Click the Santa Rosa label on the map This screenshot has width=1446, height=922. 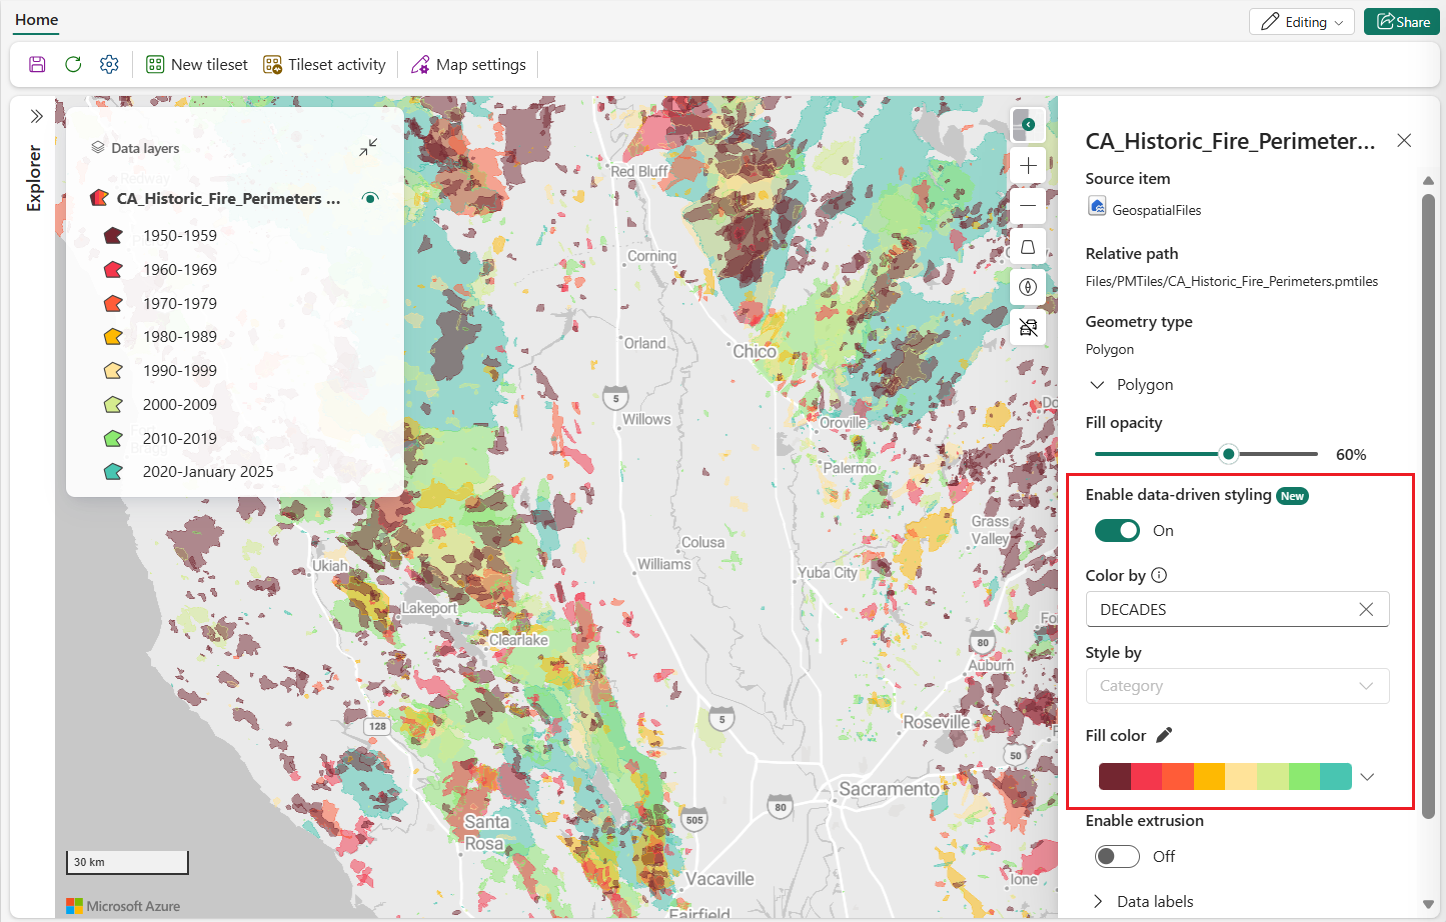coord(486,833)
